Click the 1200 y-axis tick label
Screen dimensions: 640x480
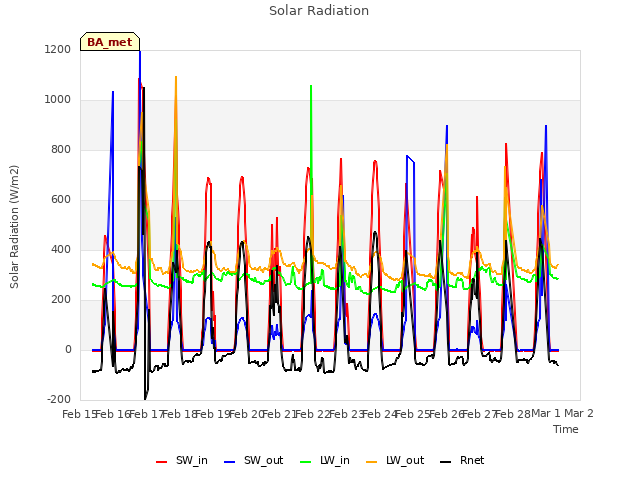pos(58,49)
